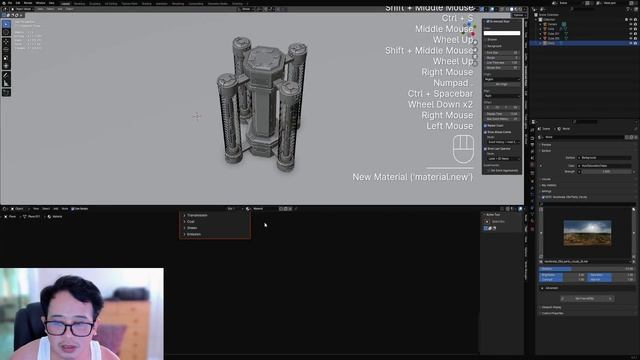Click the Font Size field
Image resolution: width=640 pixels, height=360 pixels.
coord(502,53)
